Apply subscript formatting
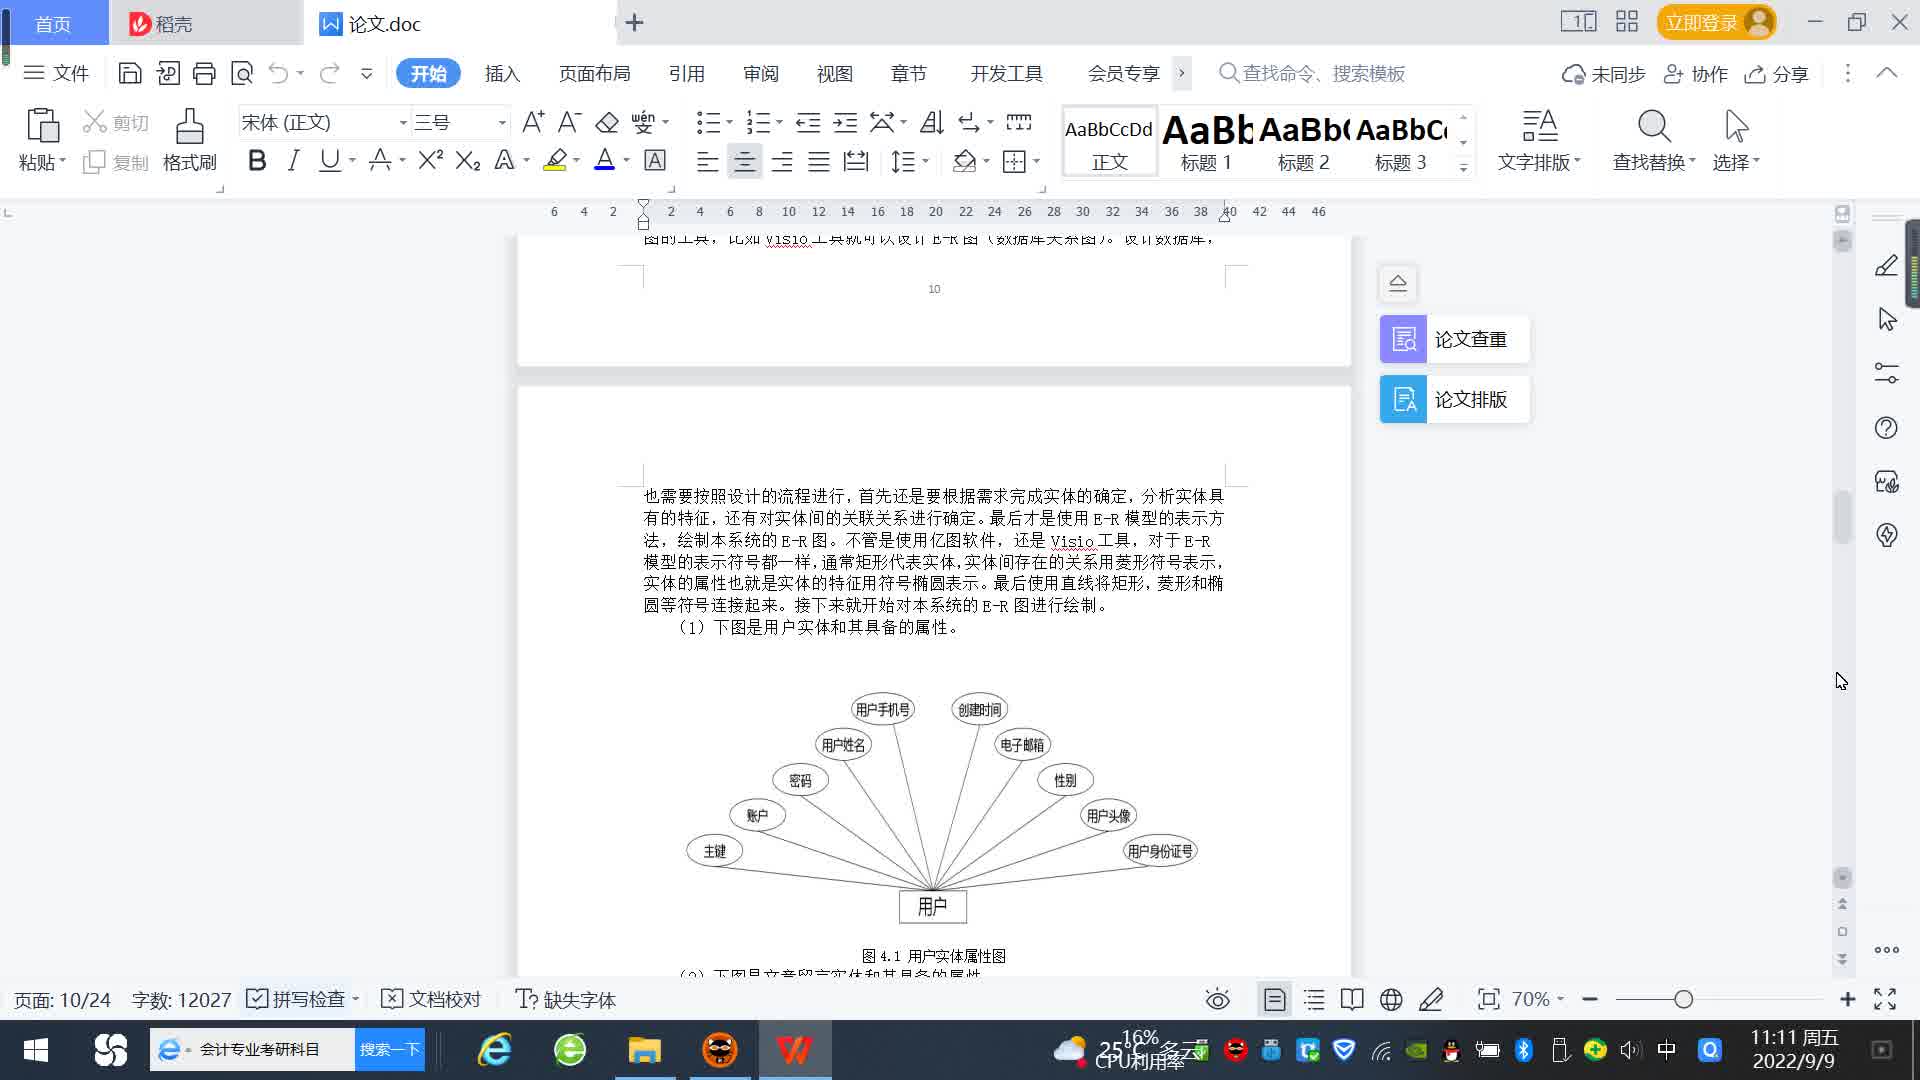1920x1080 pixels. coord(468,160)
